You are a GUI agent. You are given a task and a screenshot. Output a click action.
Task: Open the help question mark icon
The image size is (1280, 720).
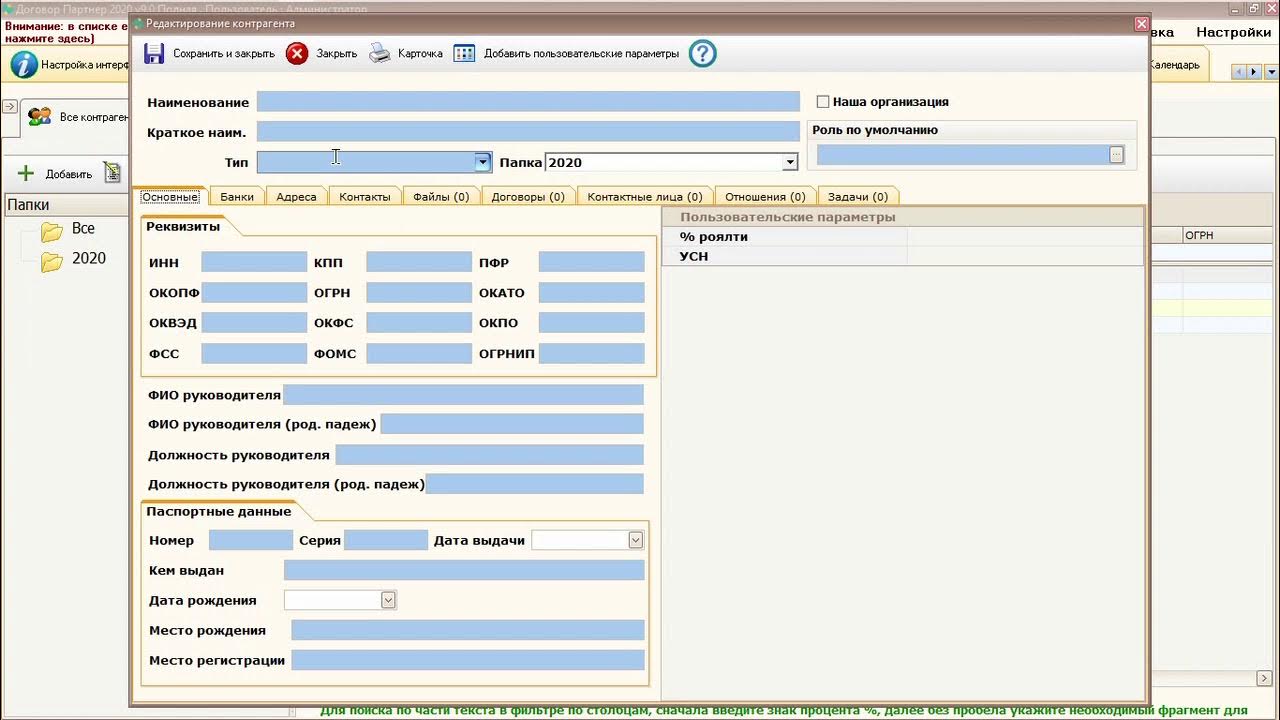(x=703, y=53)
